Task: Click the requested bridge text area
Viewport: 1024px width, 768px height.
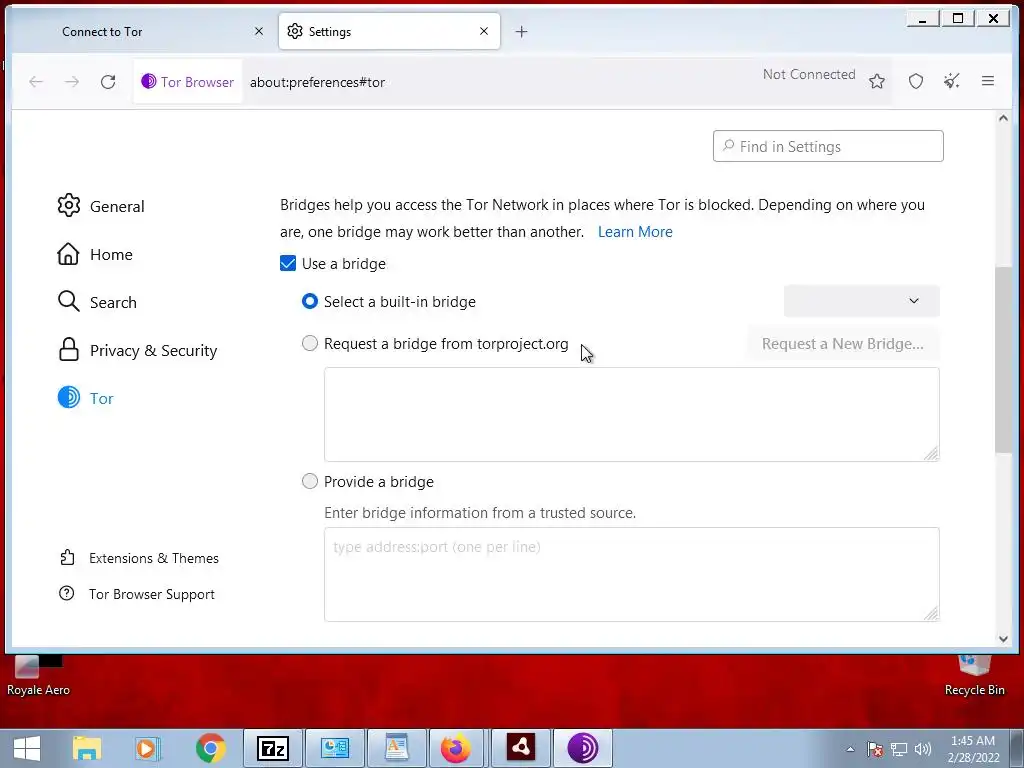Action: click(632, 414)
